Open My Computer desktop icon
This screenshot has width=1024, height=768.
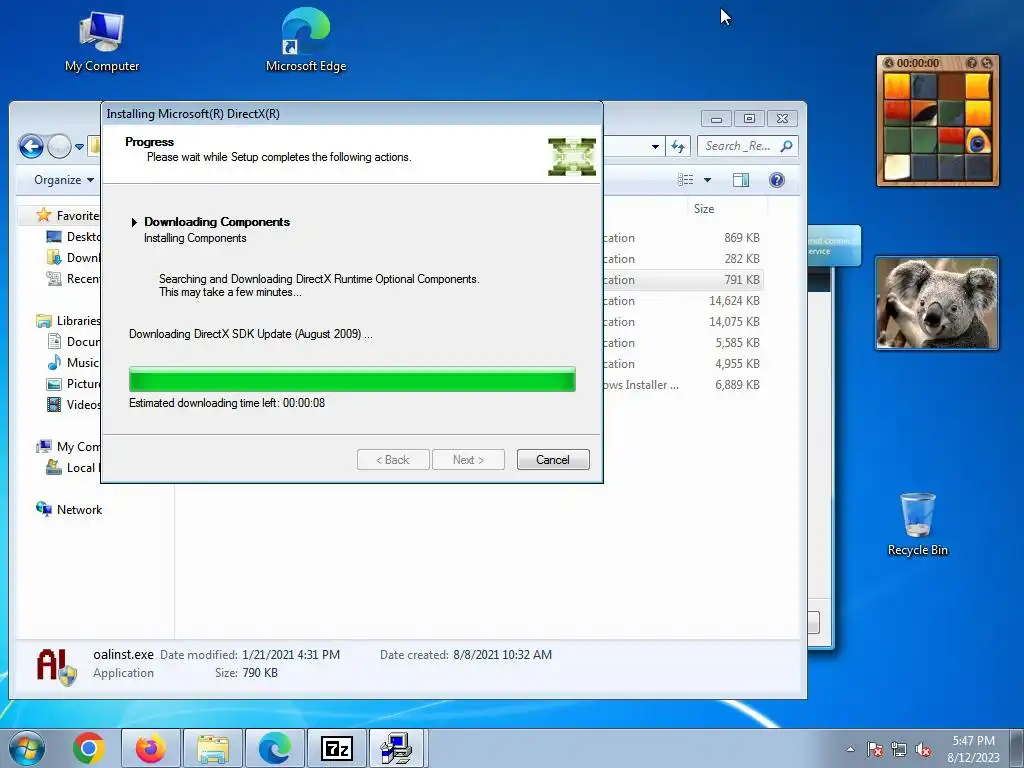(x=102, y=41)
